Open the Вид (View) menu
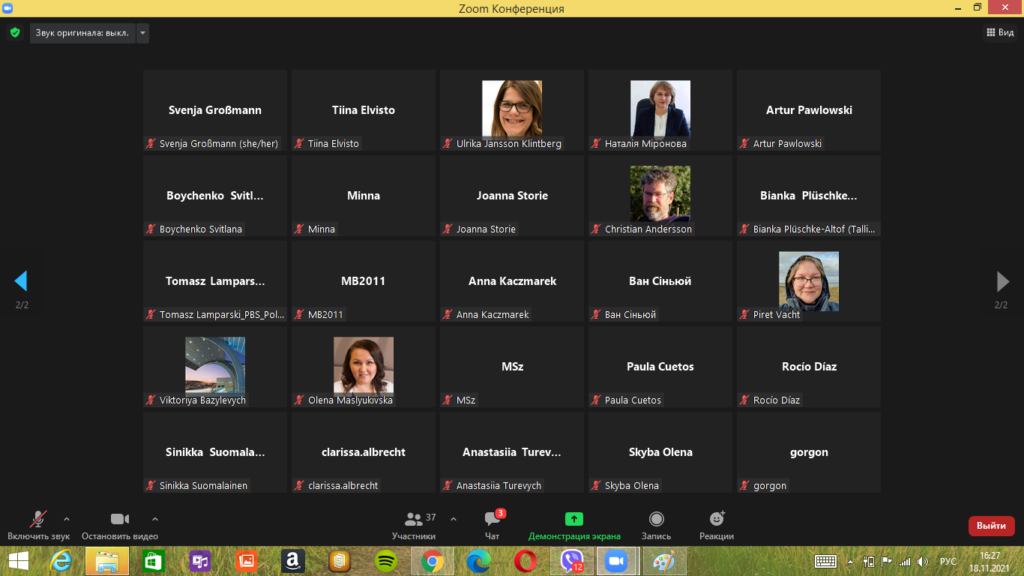The width and height of the screenshot is (1024, 576). click(1000, 33)
